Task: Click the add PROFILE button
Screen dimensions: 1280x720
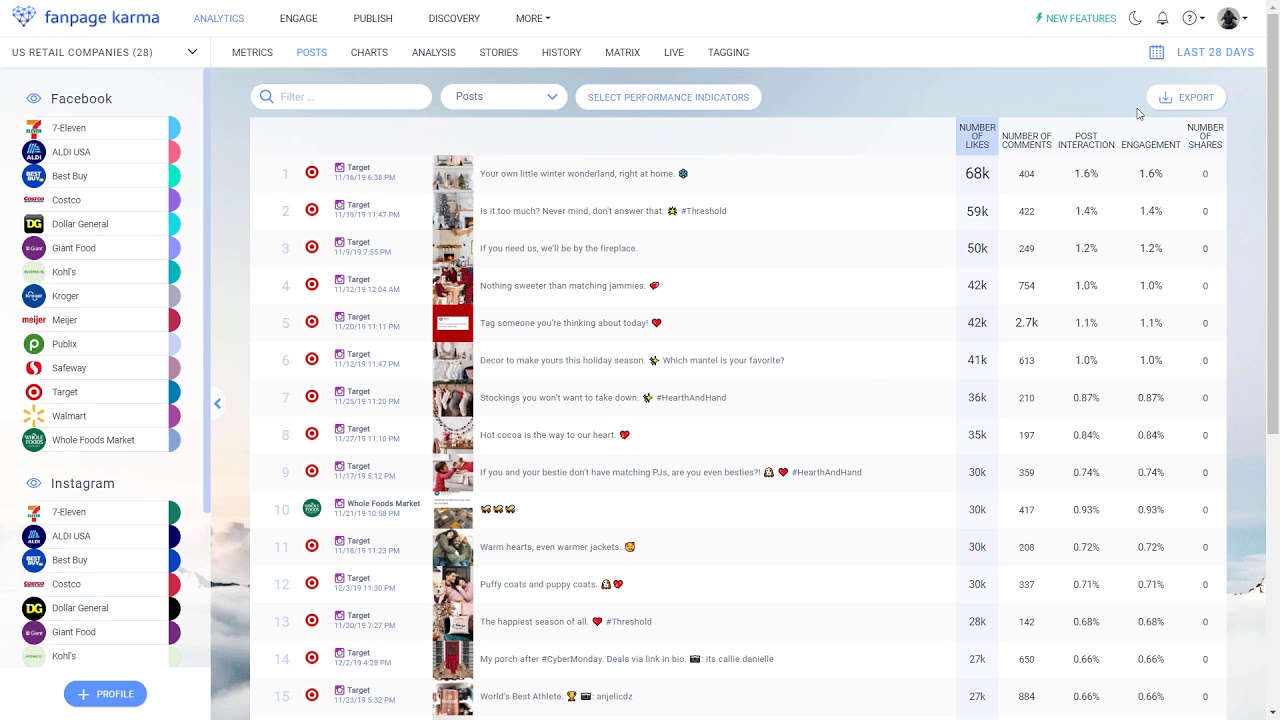Action: click(105, 694)
